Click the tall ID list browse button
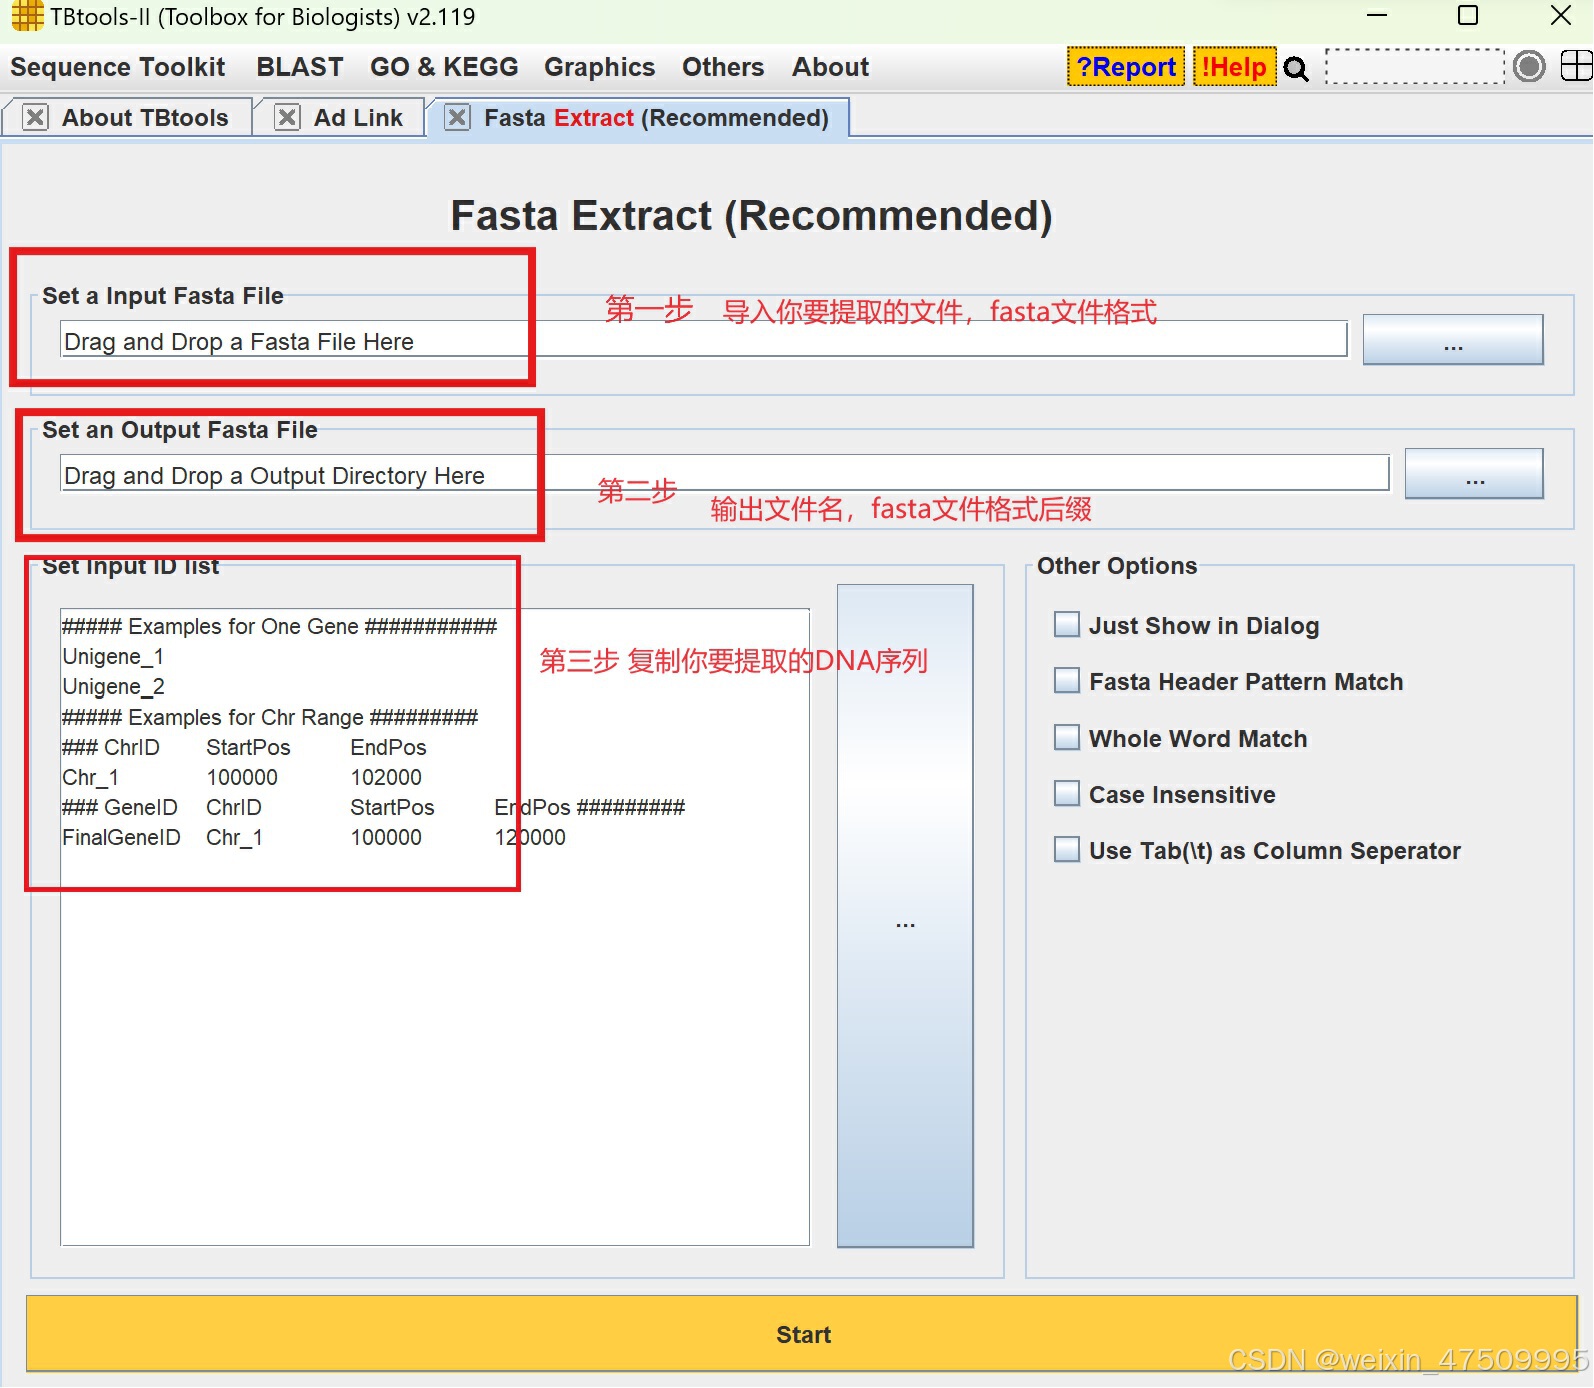This screenshot has height=1388, width=1594. click(x=905, y=916)
